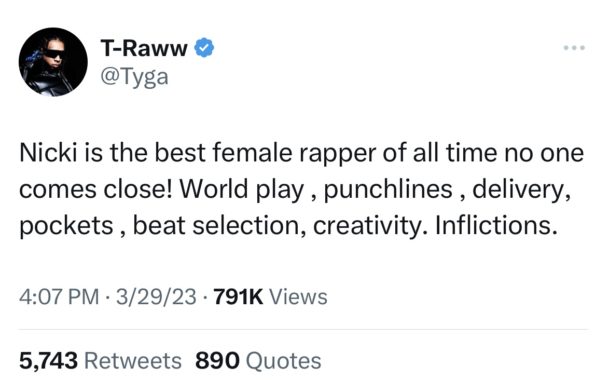The width and height of the screenshot is (595, 380).
Task: View the 791K view count
Action: (238, 296)
